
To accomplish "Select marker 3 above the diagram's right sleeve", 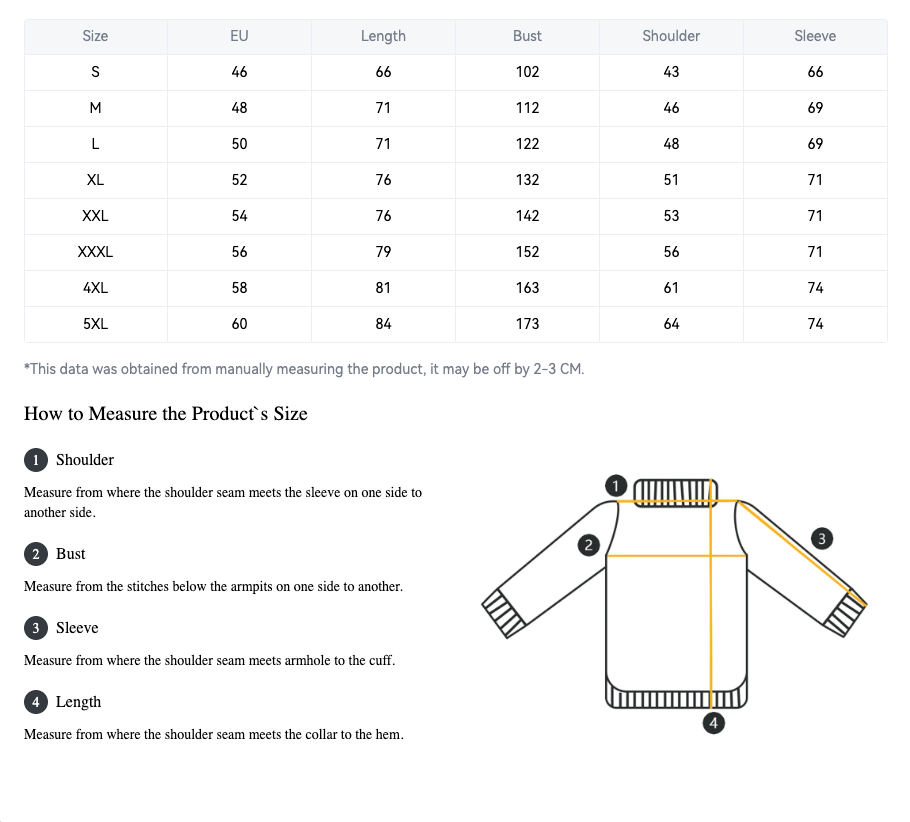I will [x=821, y=539].
